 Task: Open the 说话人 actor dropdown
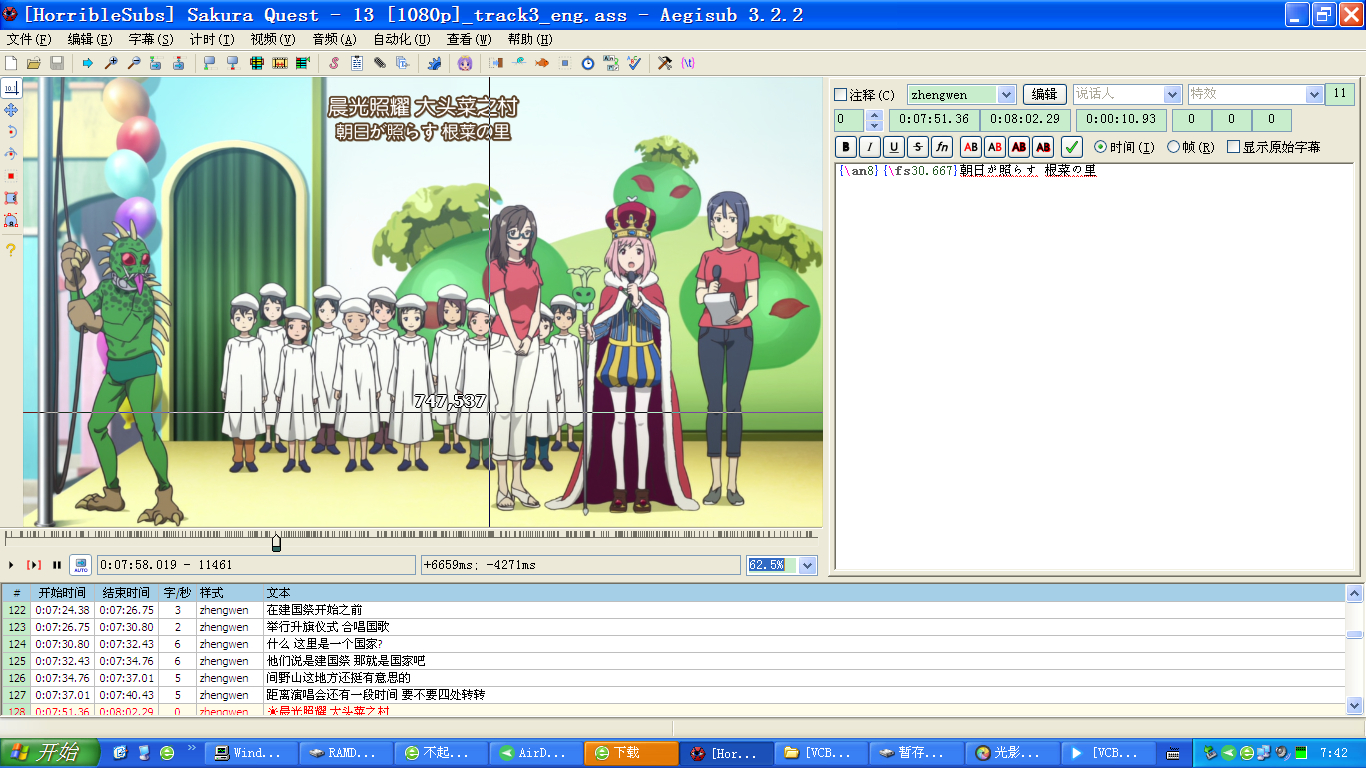tap(1173, 94)
